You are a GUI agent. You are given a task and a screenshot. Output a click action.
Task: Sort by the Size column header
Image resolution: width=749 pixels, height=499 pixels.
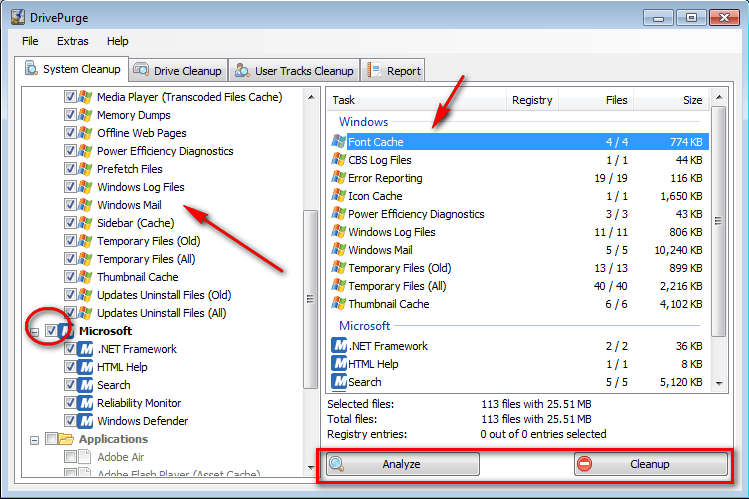tap(671, 100)
